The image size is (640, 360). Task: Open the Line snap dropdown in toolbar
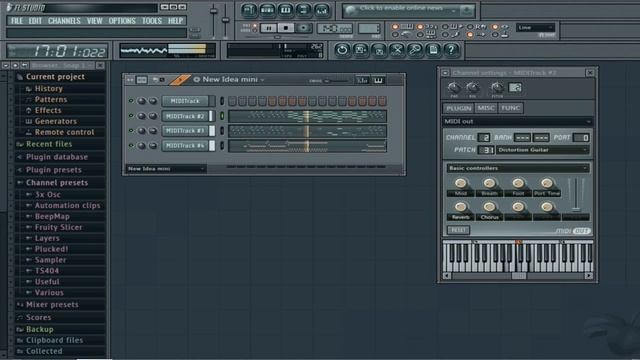[x=536, y=28]
